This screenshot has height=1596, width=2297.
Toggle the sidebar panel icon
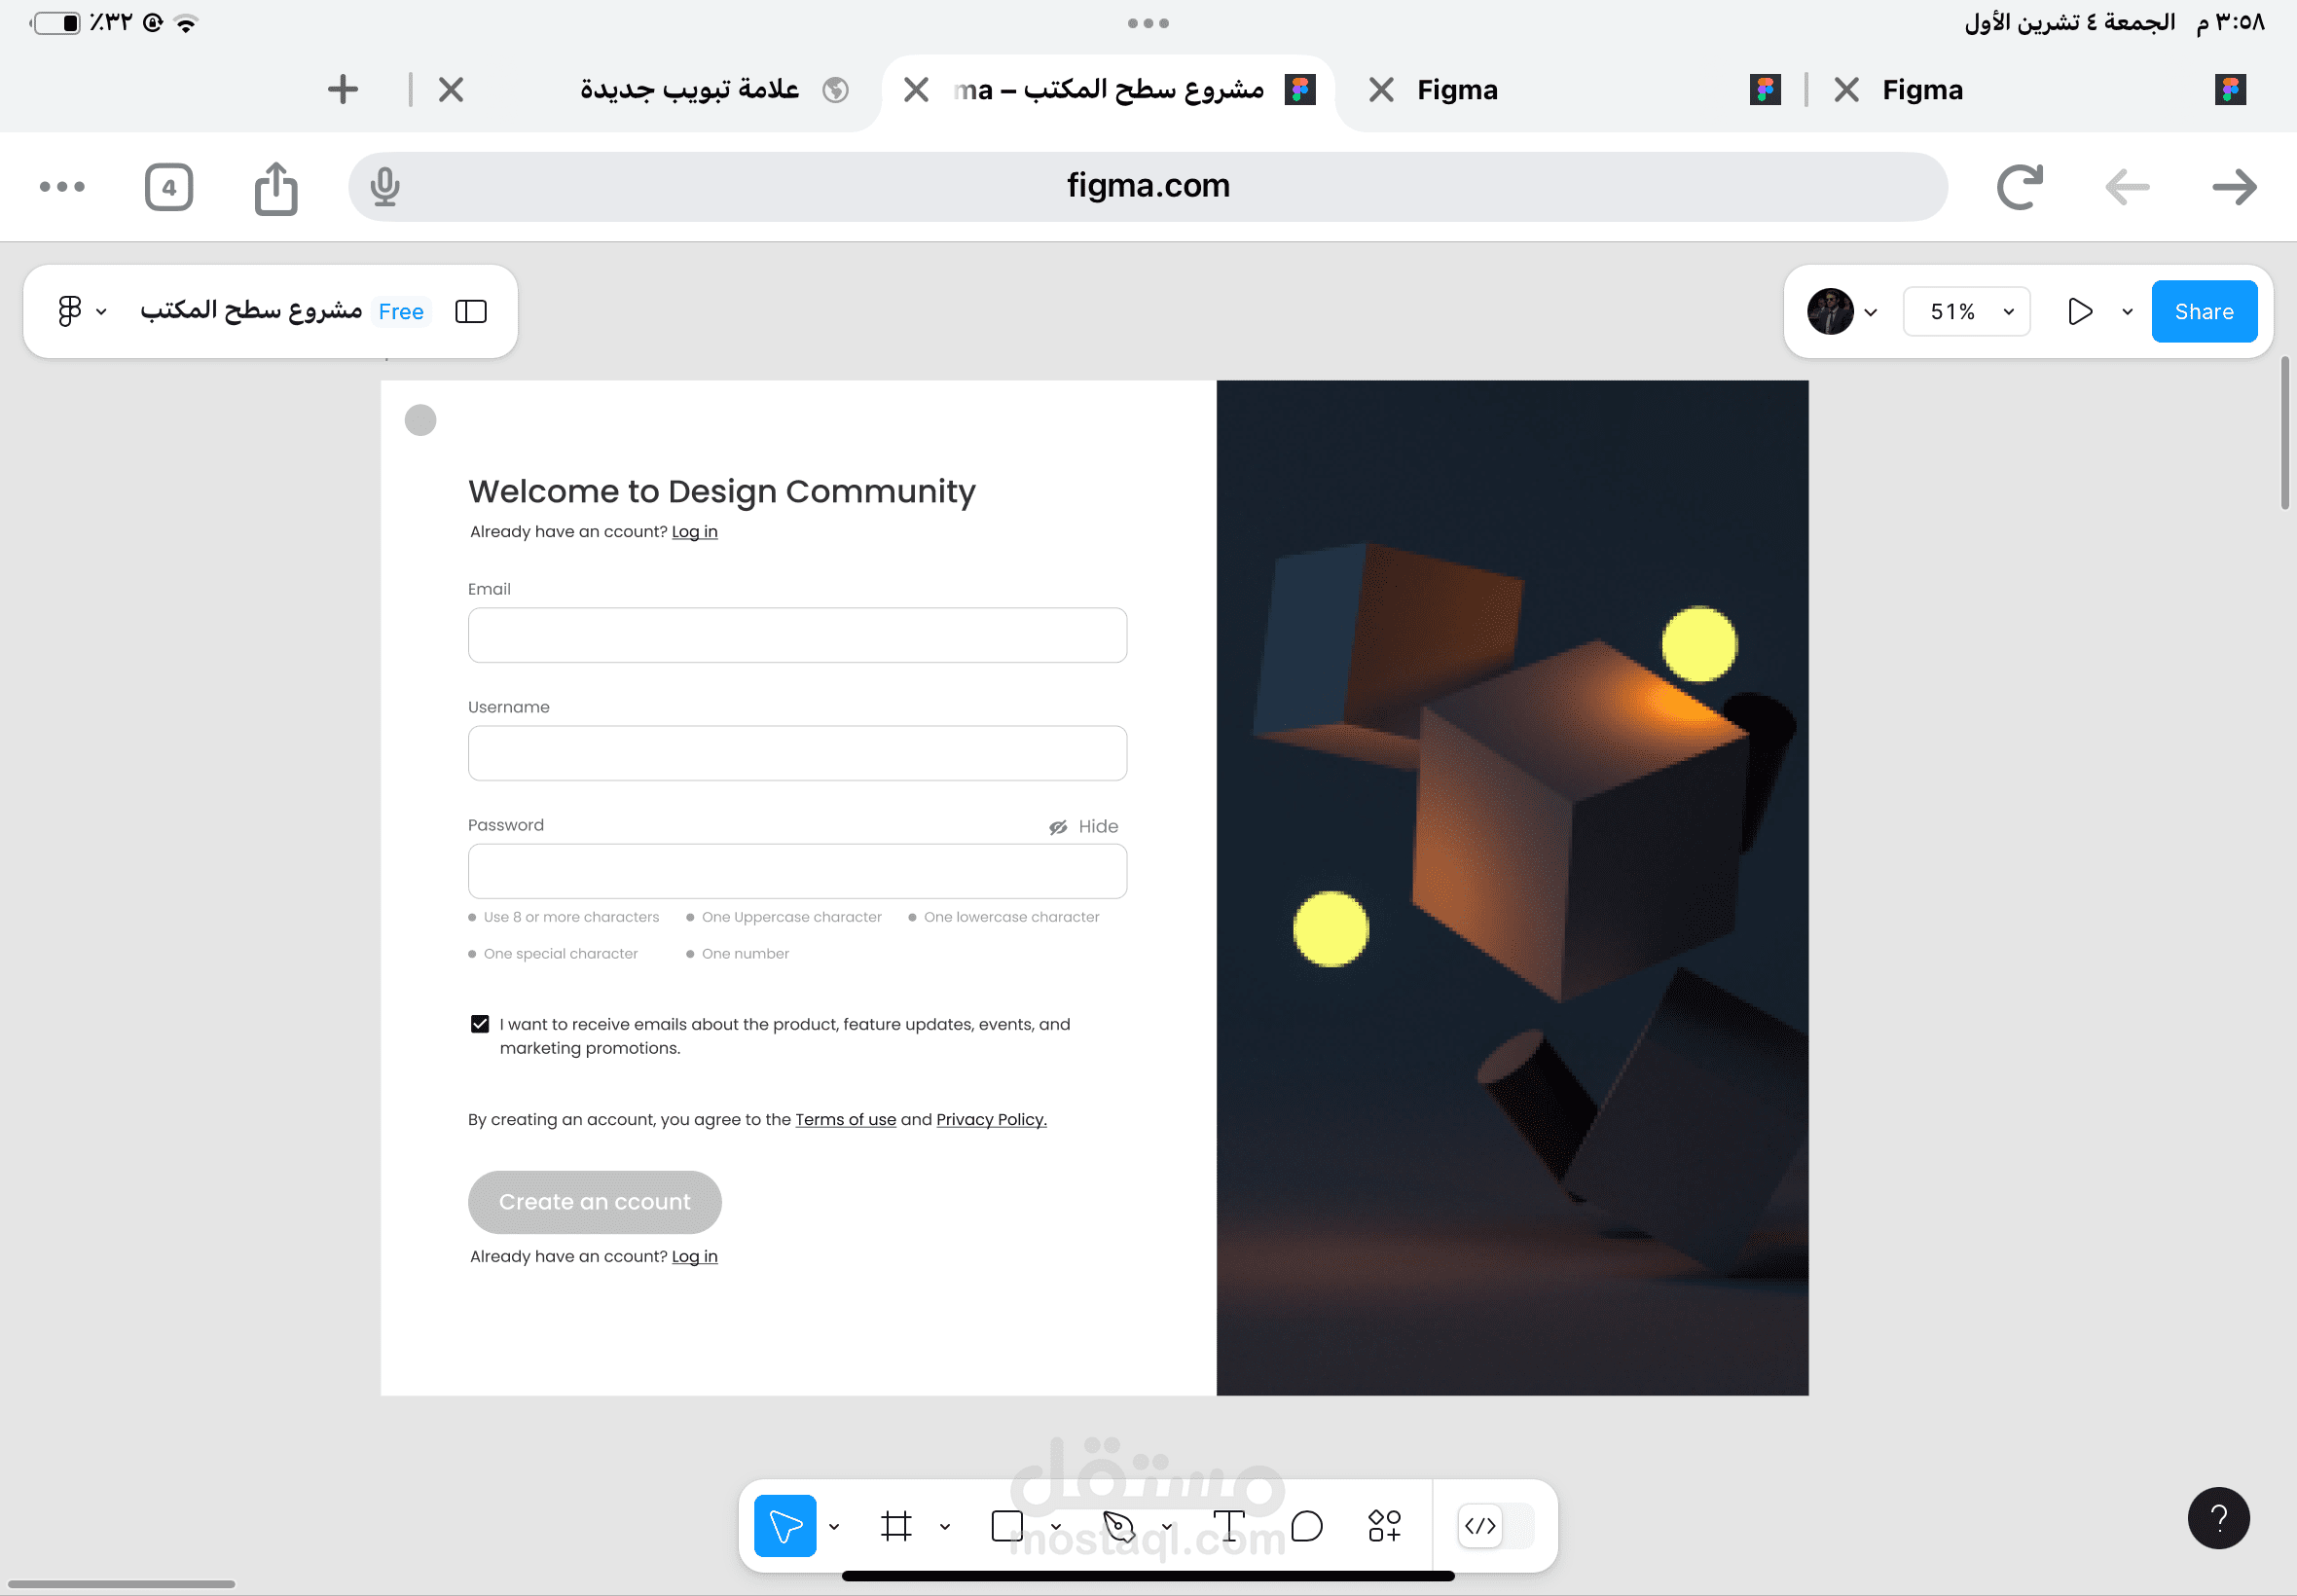471,311
